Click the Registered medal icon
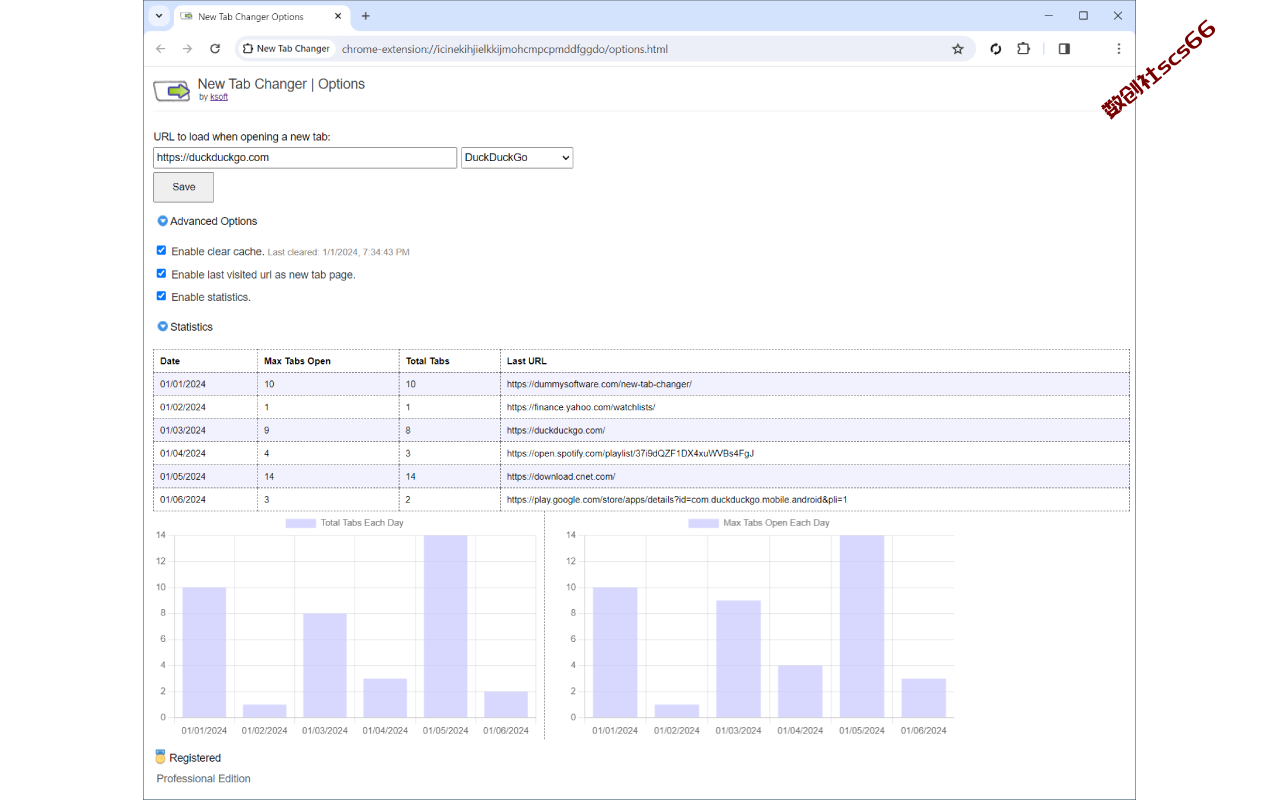1280x800 pixels. (160, 757)
